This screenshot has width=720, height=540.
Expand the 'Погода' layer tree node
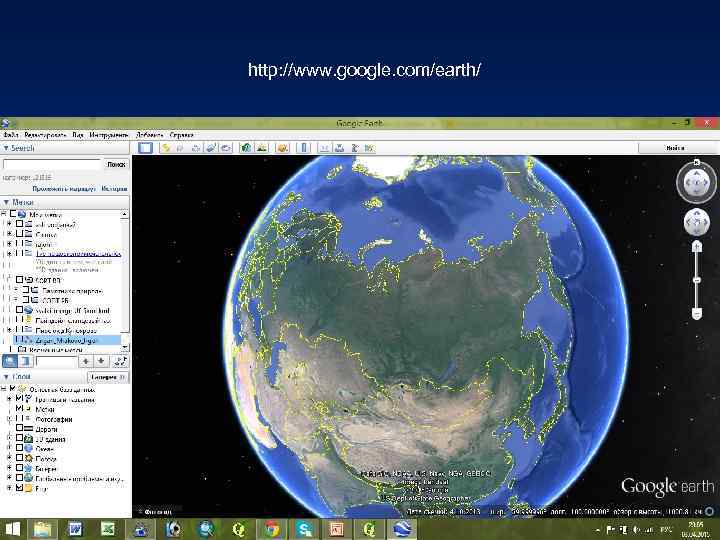tap(9, 458)
